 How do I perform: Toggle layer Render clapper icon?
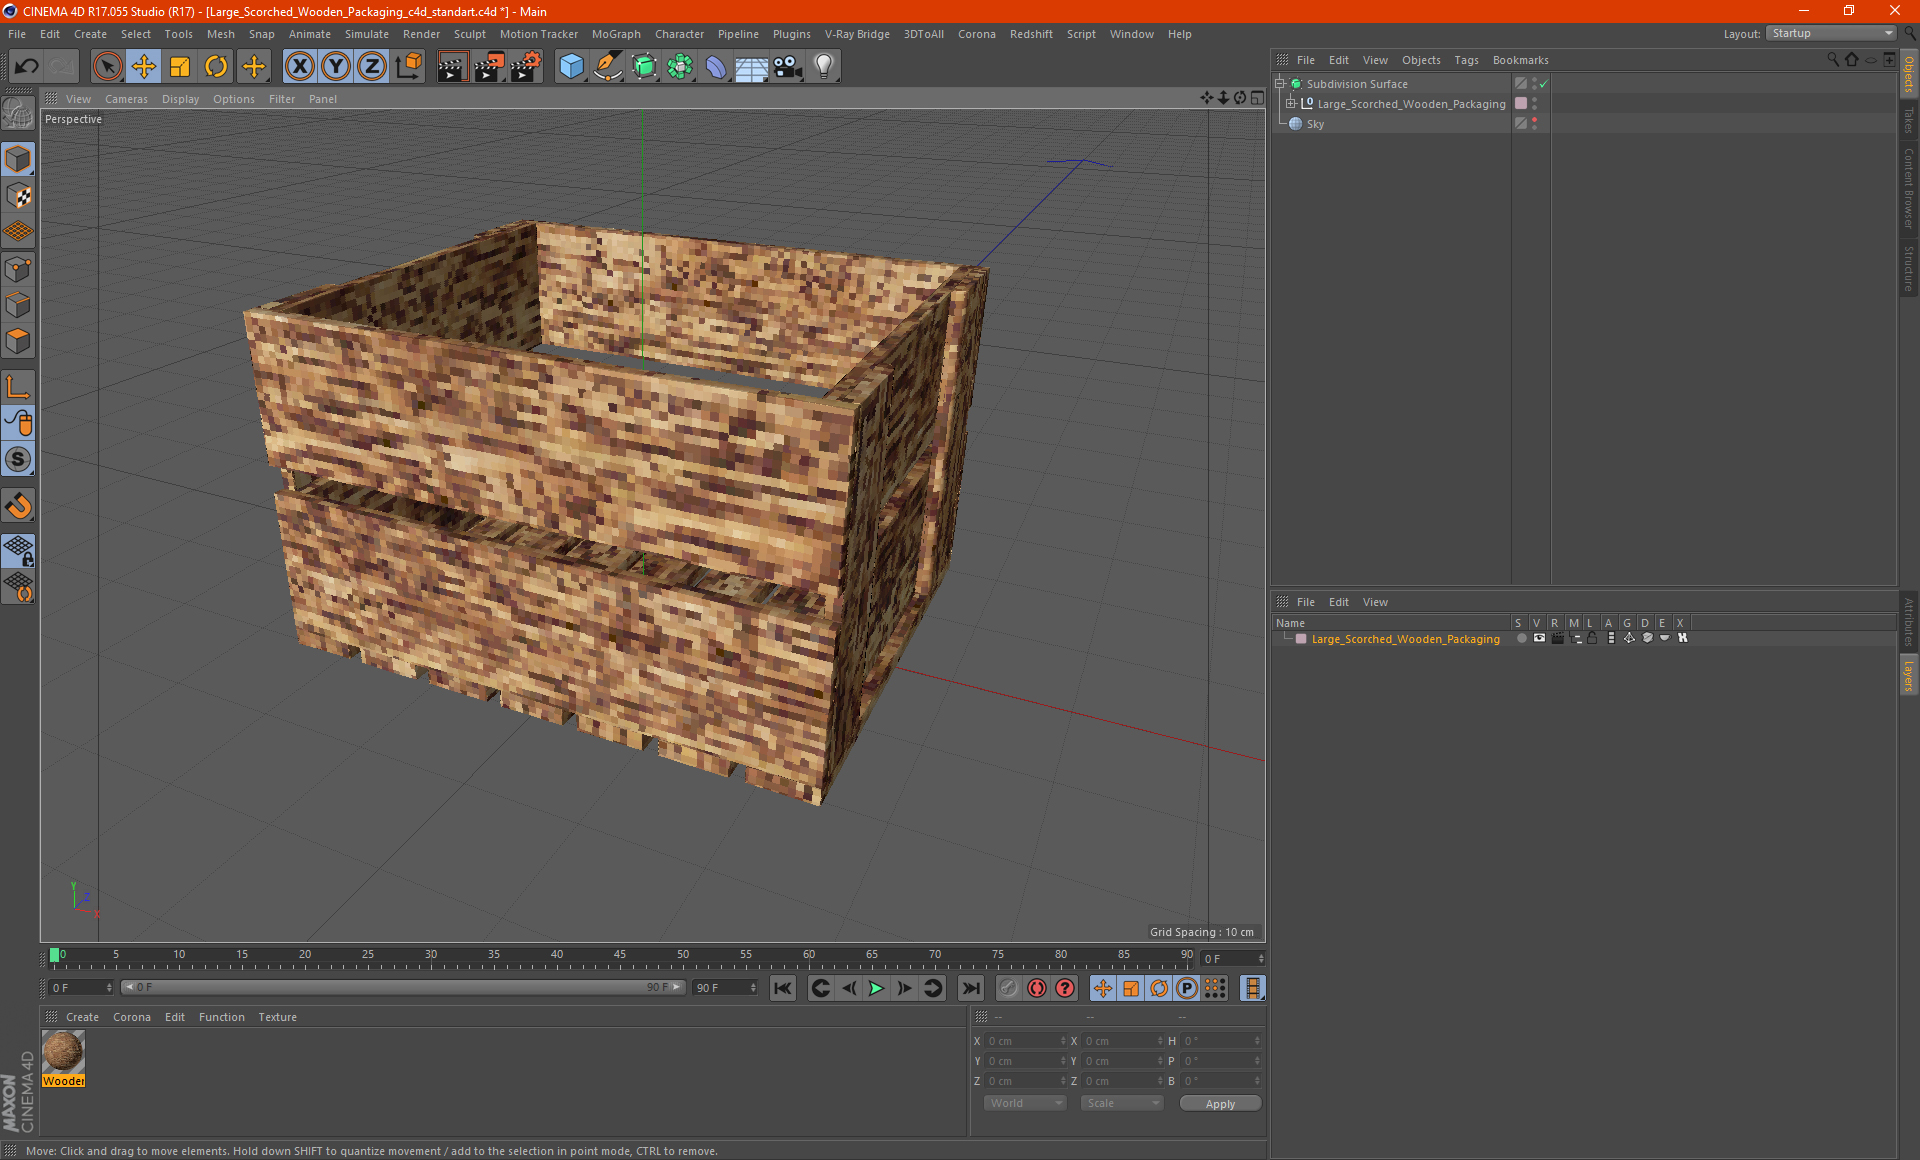click(1557, 638)
